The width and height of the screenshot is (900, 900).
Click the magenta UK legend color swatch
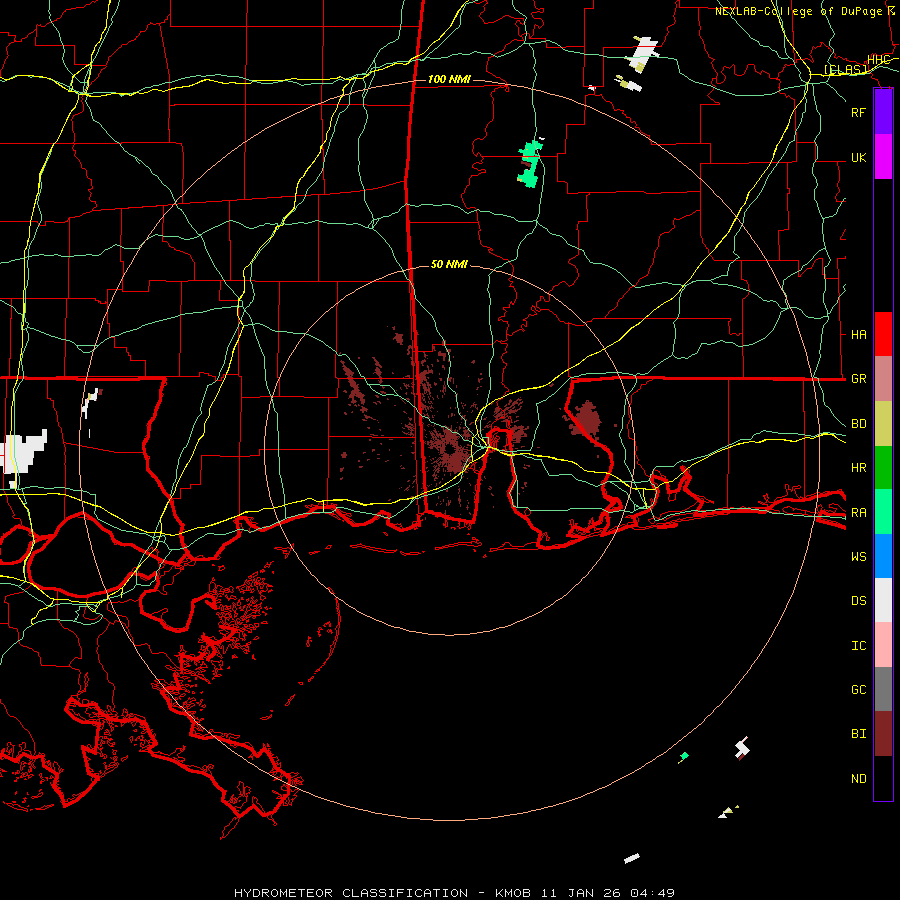point(883,157)
